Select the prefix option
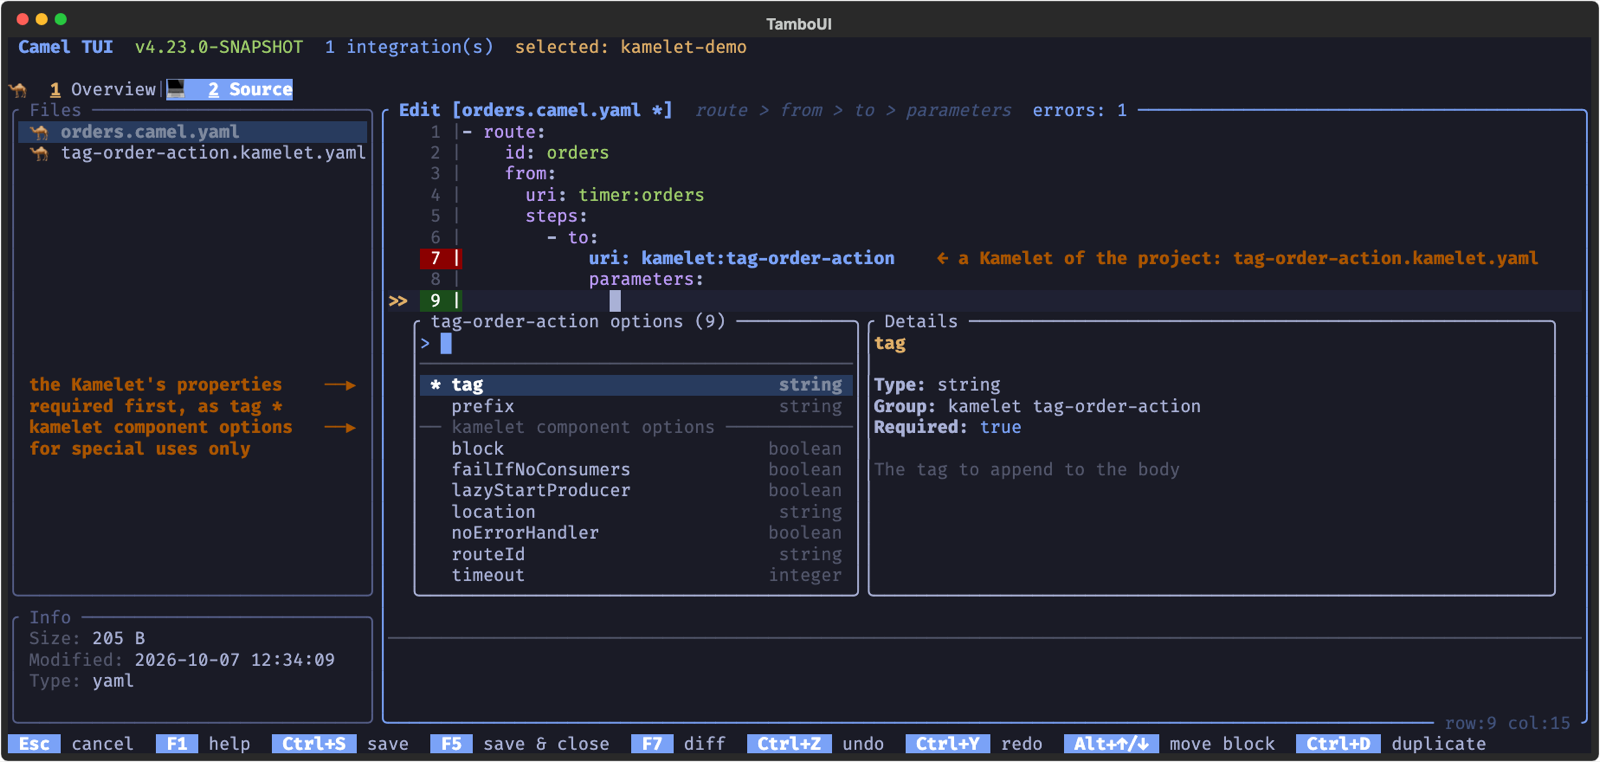Image resolution: width=1600 pixels, height=762 pixels. click(x=636, y=406)
